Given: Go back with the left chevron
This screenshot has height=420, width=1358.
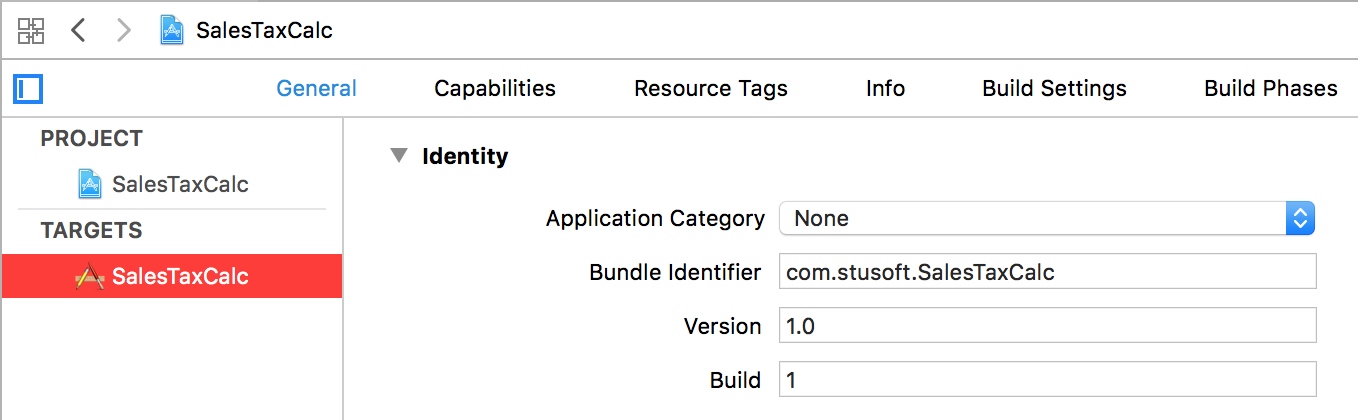Looking at the screenshot, I should pos(78,31).
